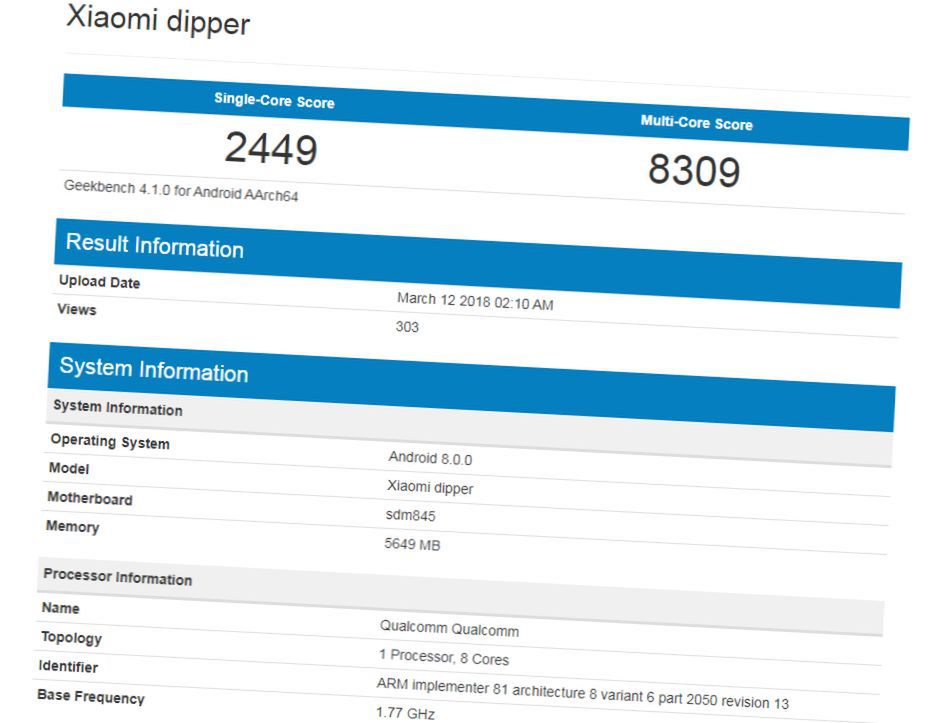Click the Identifier label

click(68, 666)
